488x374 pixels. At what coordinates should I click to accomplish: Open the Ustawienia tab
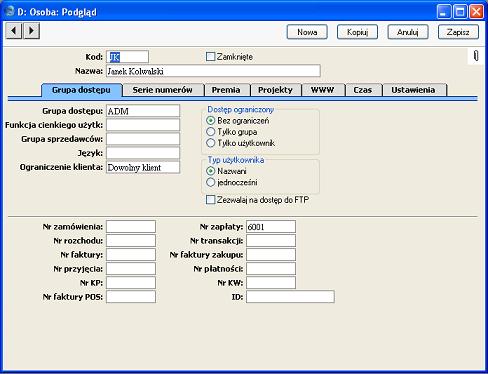(413, 90)
